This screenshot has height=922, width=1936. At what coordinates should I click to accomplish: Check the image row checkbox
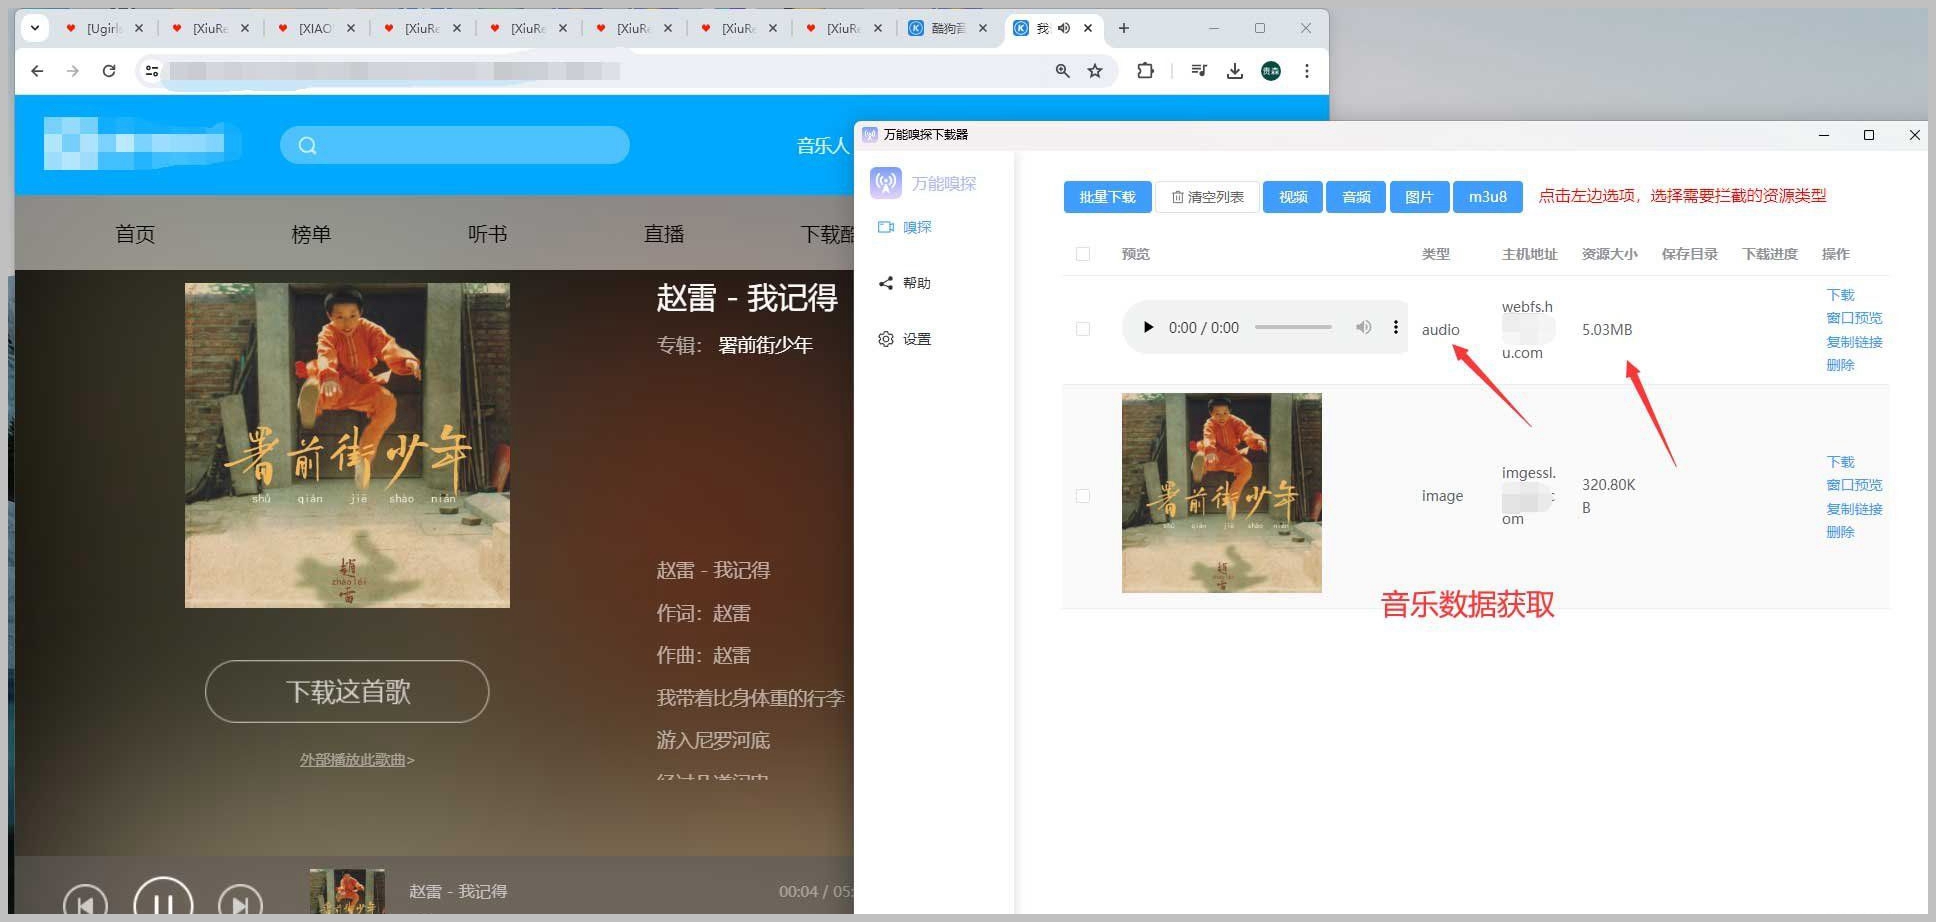(1083, 496)
